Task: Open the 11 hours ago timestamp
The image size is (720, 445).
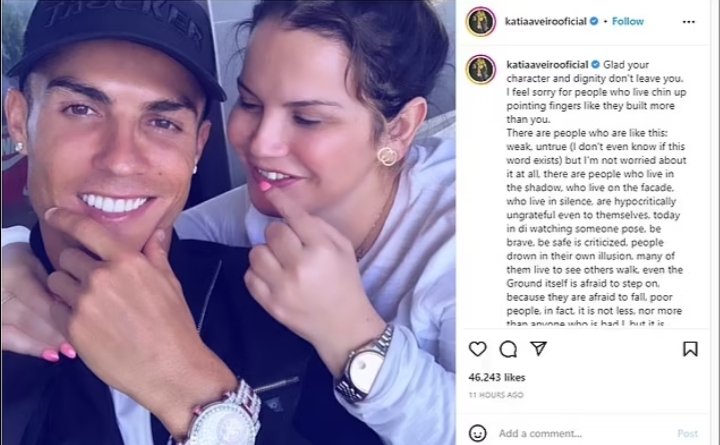Action: coord(496,395)
